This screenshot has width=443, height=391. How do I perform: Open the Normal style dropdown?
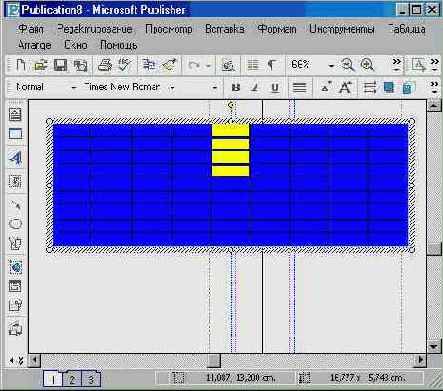(x=74, y=88)
